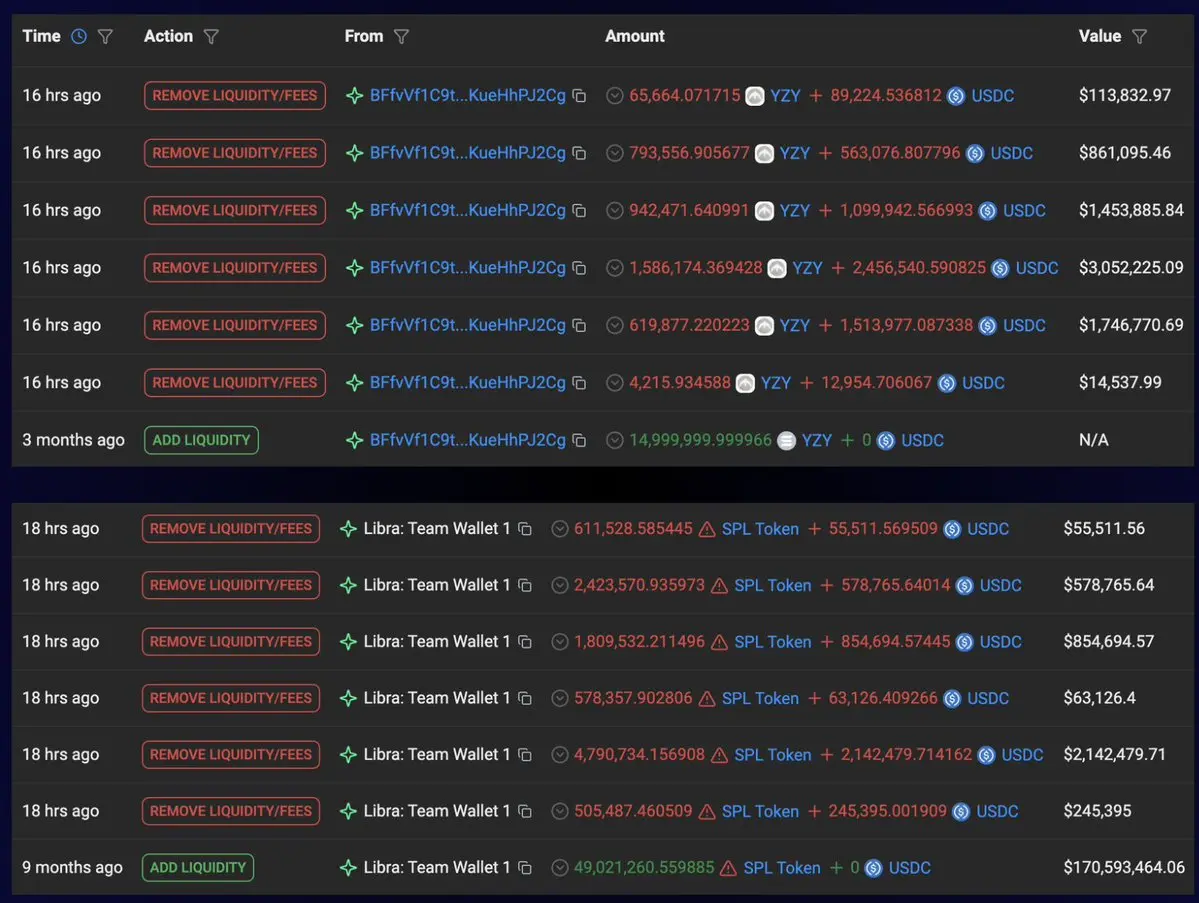This screenshot has width=1199, height=903.
Task: Copy address in the $14,537.99 row
Action: [580, 382]
